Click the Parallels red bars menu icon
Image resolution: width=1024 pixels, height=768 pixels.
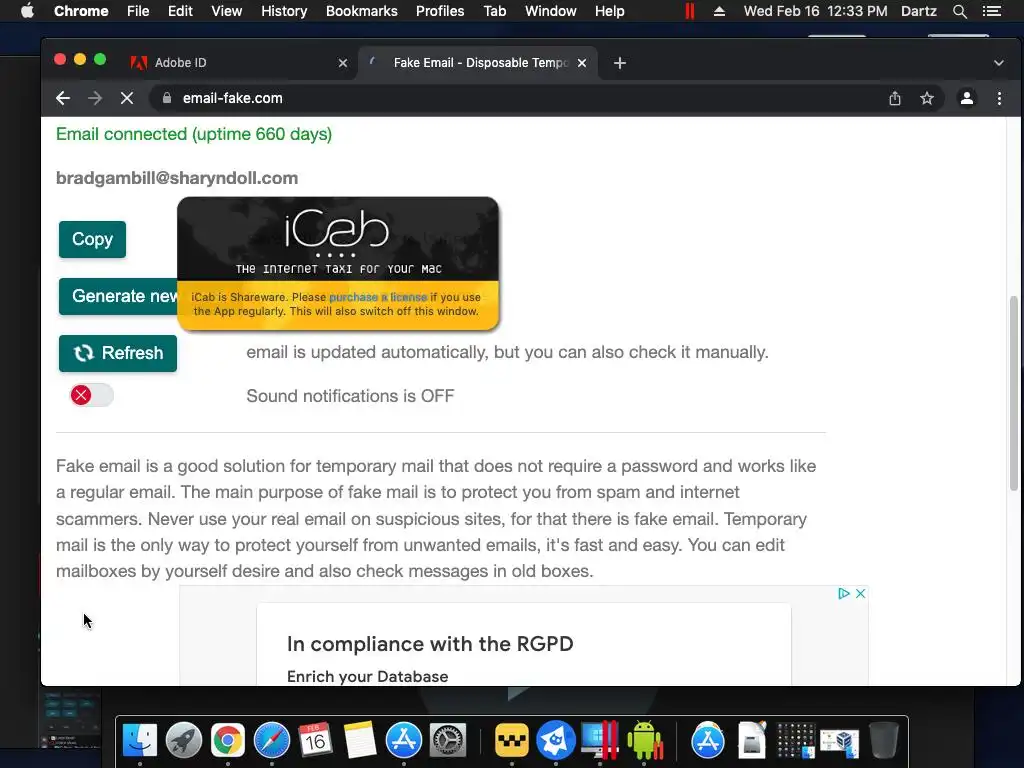(x=690, y=11)
